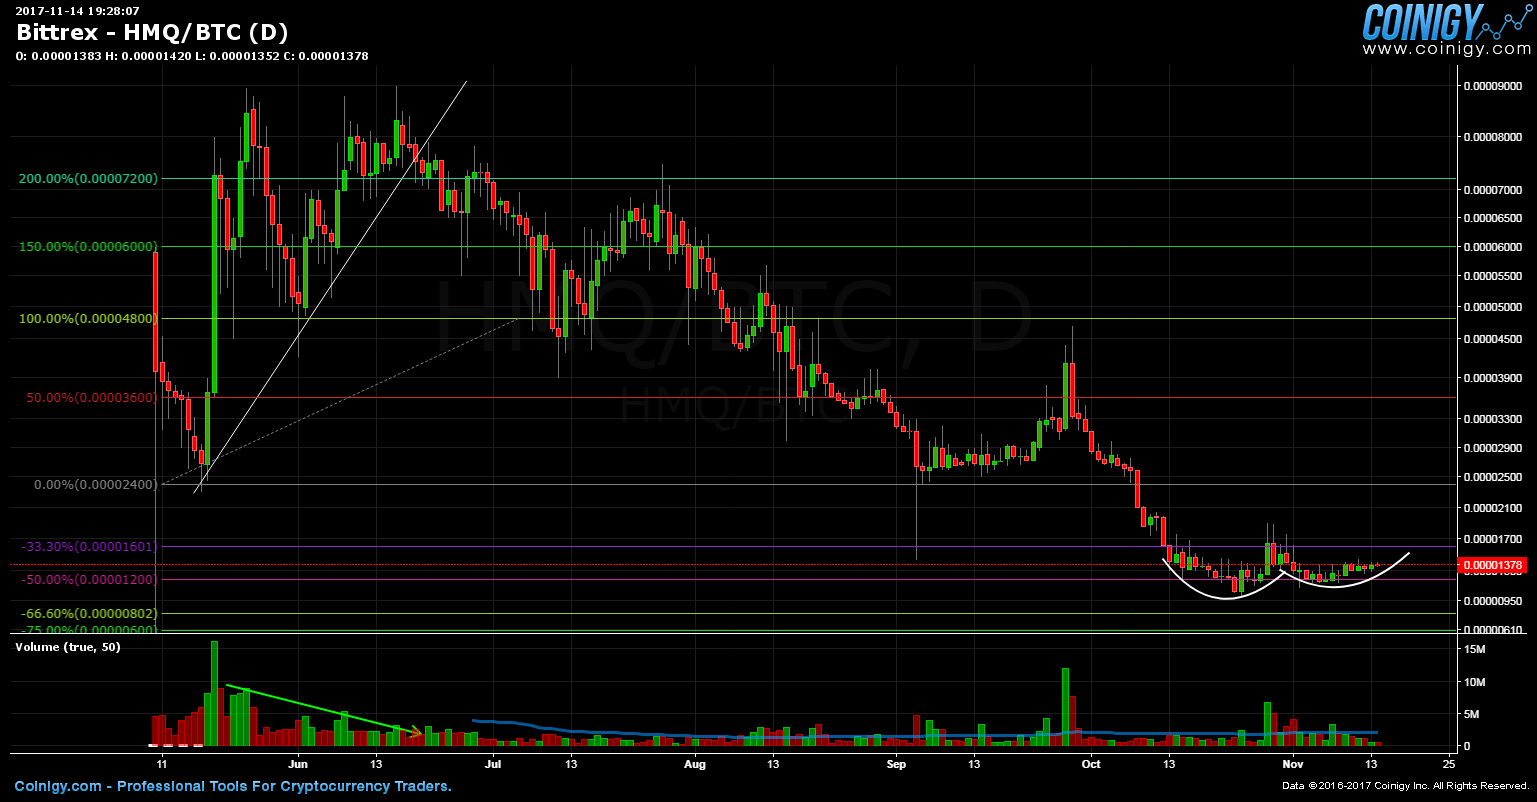The width and height of the screenshot is (1537, 802).
Task: Click the OHLC values readout line
Action: pyautogui.click(x=192, y=56)
